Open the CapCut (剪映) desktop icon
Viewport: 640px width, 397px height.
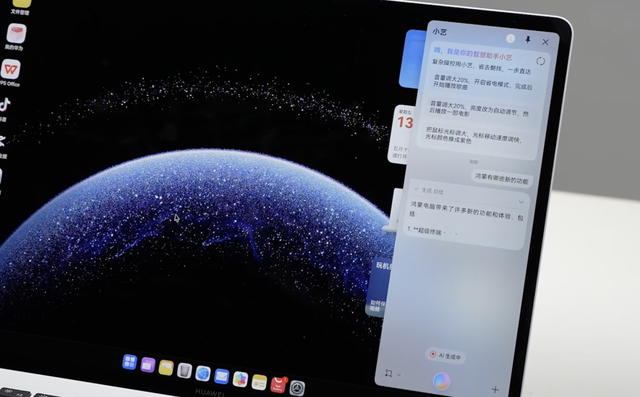click(2, 142)
